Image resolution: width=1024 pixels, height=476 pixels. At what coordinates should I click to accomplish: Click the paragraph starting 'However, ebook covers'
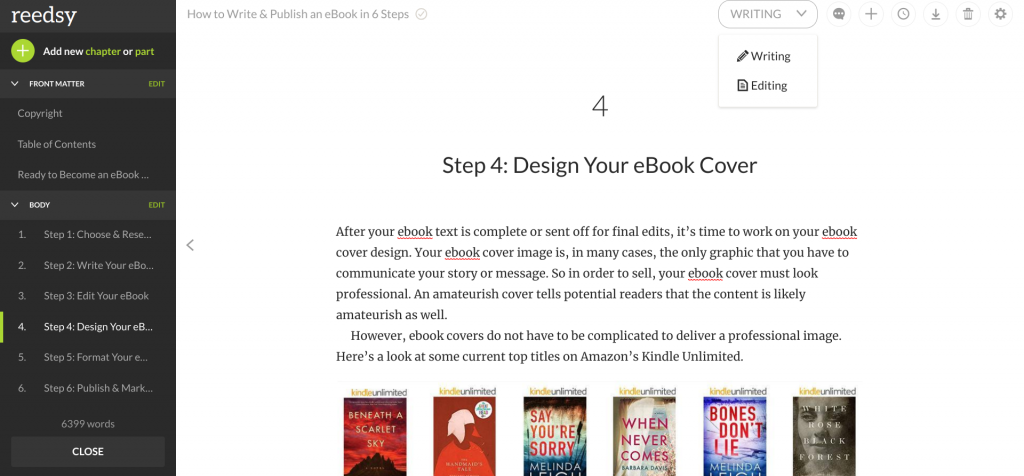588,346
